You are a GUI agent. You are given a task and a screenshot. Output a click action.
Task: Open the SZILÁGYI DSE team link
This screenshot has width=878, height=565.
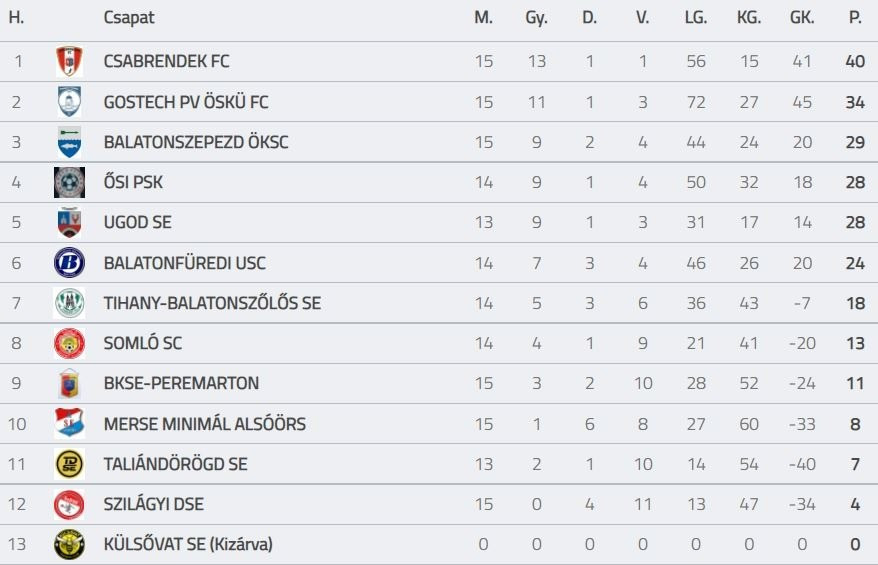coord(153,504)
